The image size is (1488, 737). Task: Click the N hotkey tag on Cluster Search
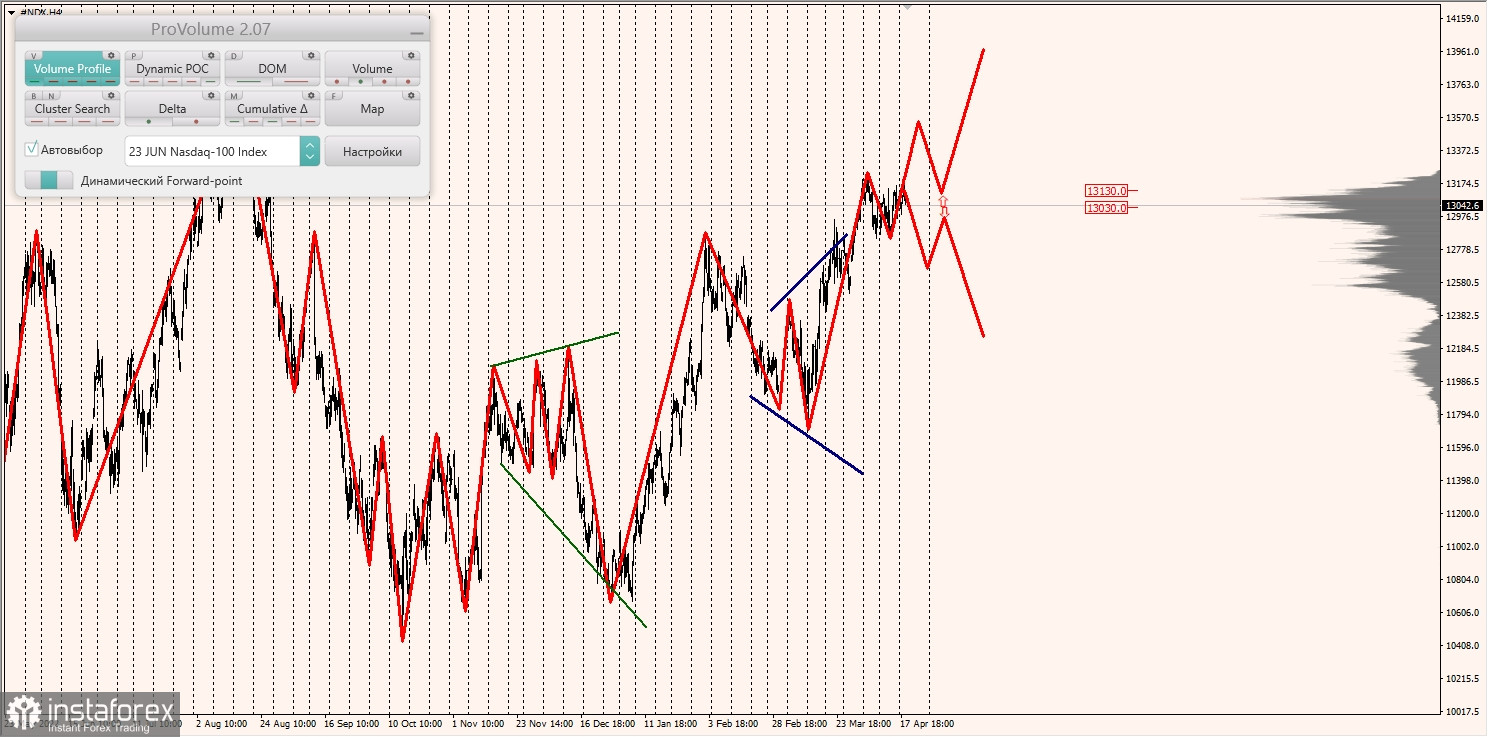pyautogui.click(x=51, y=96)
